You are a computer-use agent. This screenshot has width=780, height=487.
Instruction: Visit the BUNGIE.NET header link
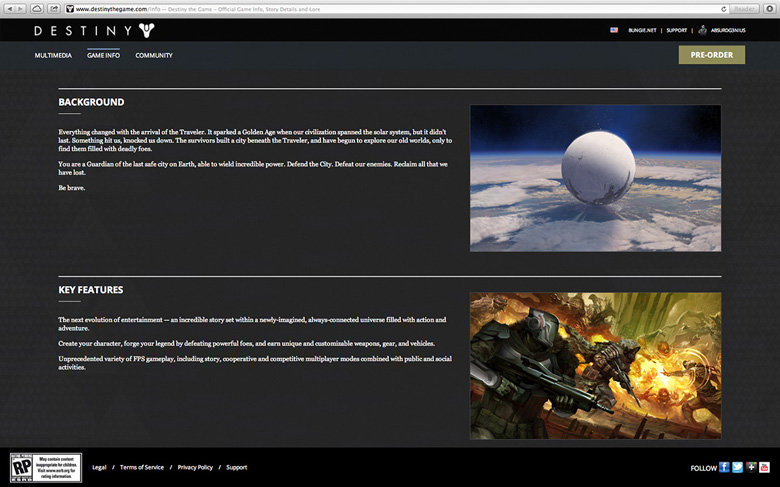tap(641, 30)
